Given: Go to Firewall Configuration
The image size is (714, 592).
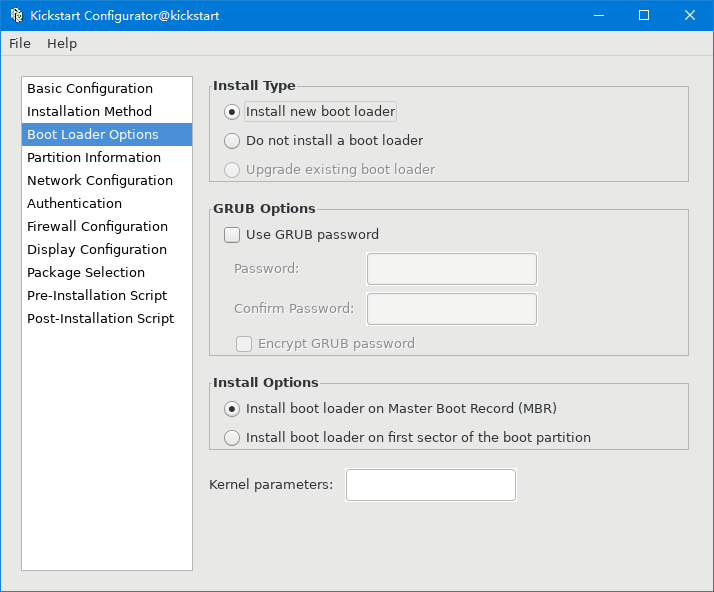Looking at the screenshot, I should click(107, 226).
